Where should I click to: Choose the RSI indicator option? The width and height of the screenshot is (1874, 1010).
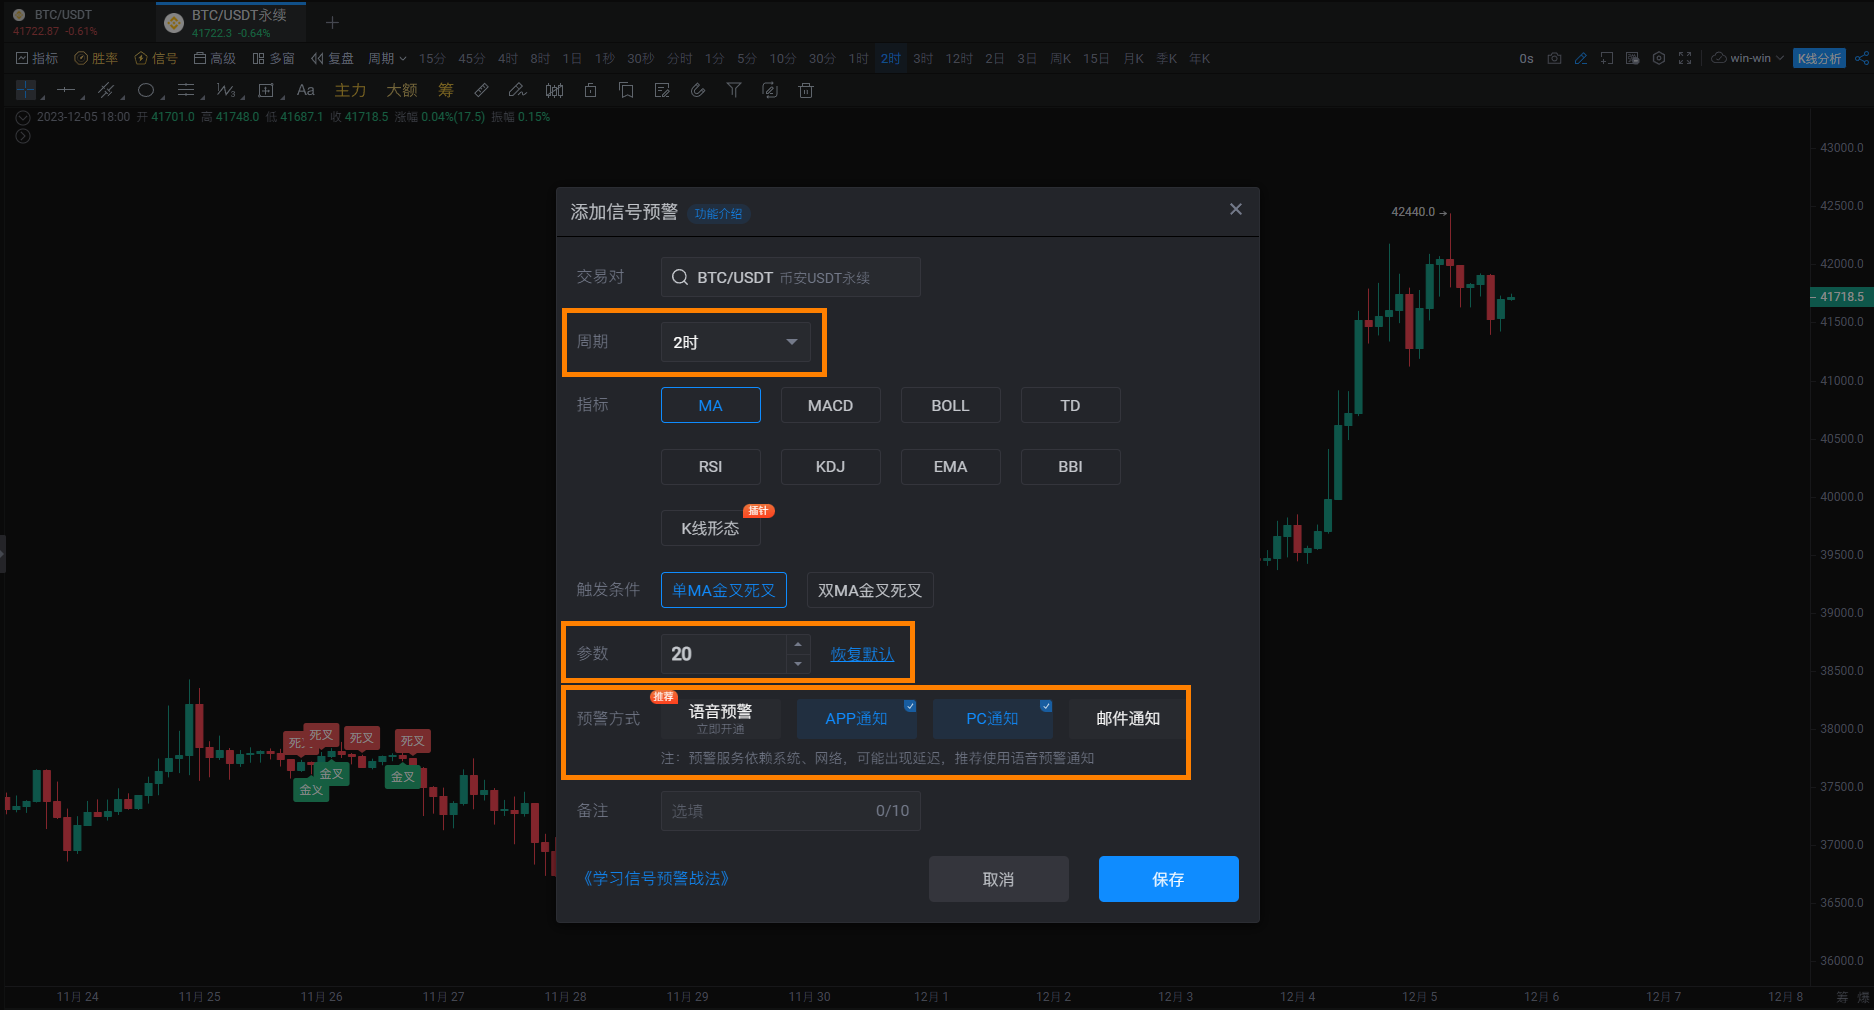[711, 467]
